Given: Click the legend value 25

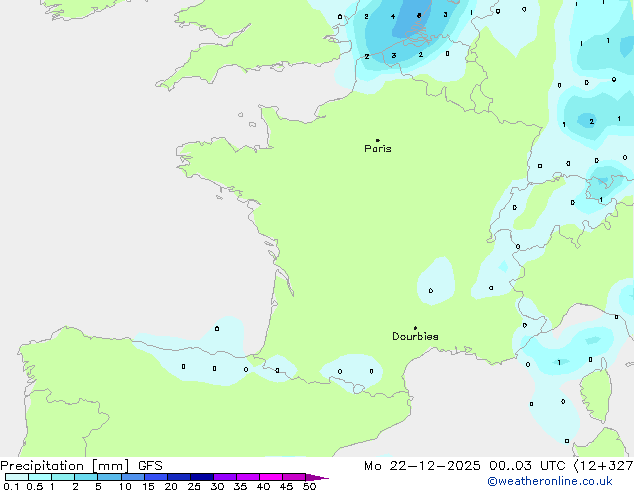Looking at the screenshot, I should [194, 486].
